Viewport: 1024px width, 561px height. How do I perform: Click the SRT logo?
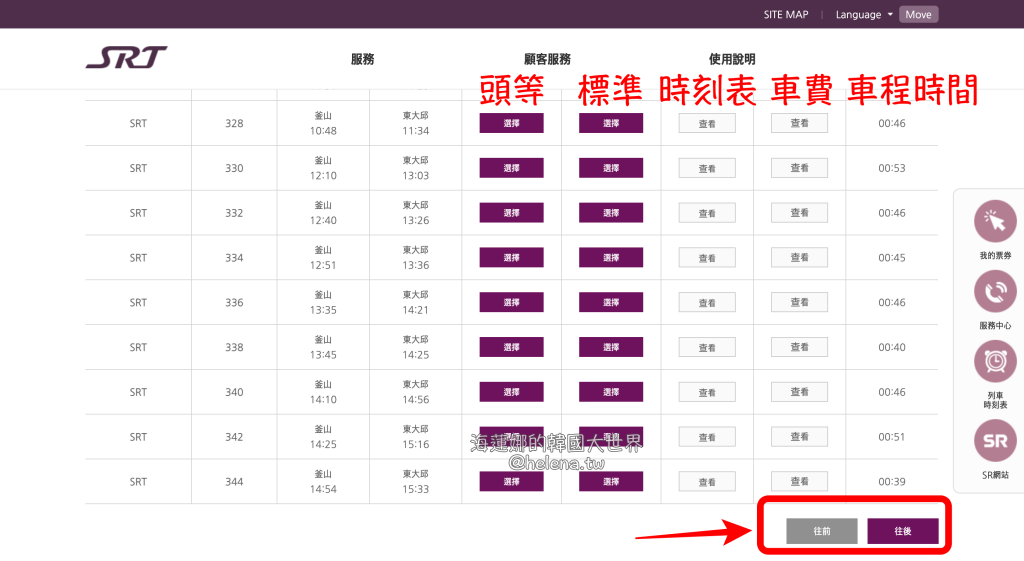126,58
